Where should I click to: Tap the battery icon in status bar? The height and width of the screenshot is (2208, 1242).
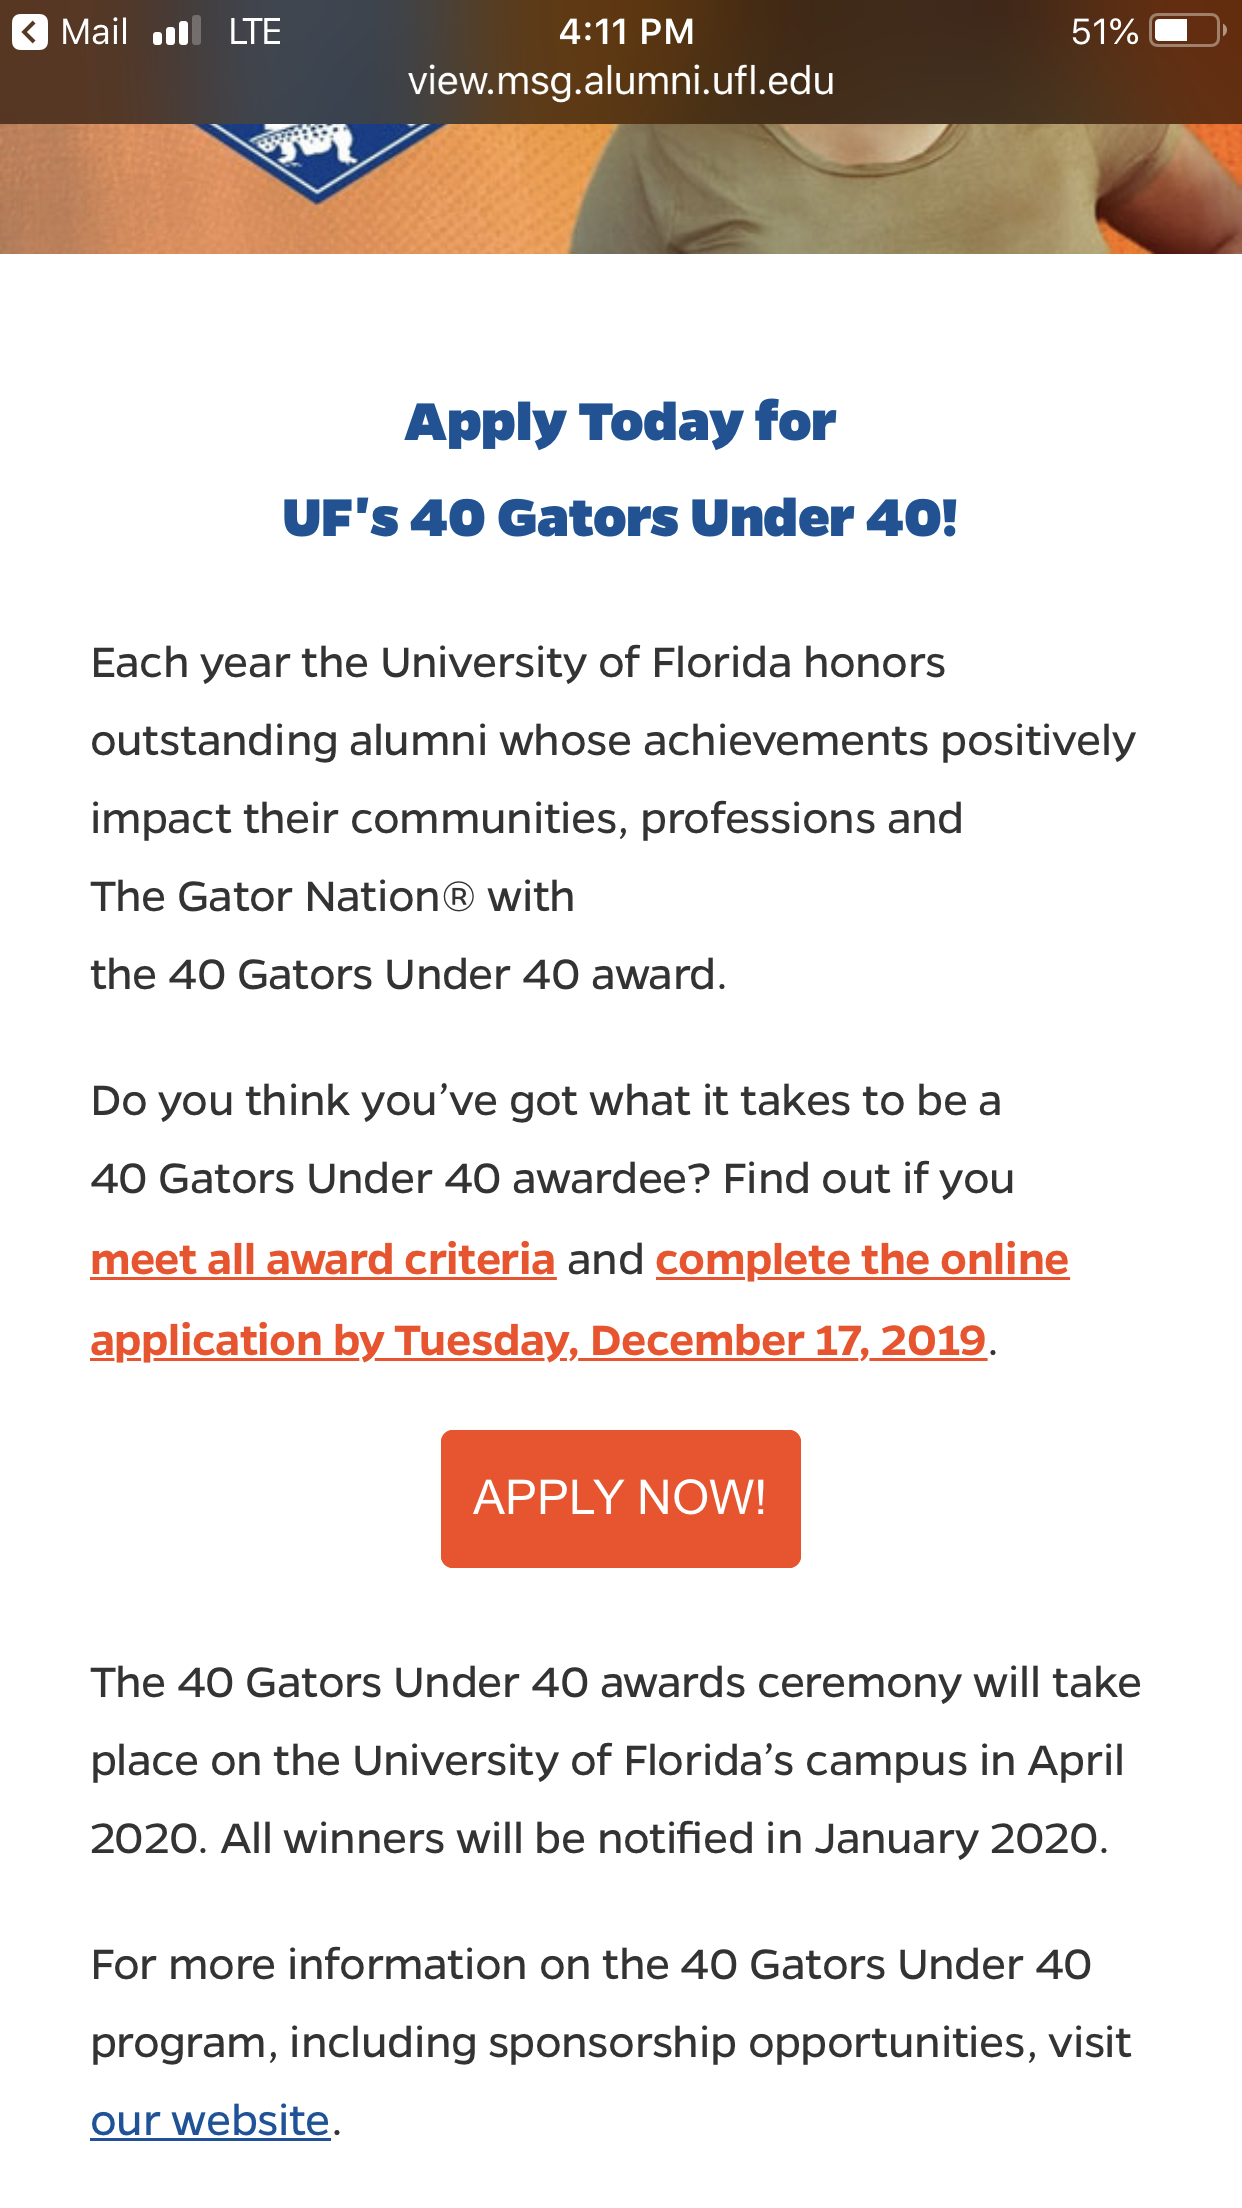click(x=1188, y=31)
